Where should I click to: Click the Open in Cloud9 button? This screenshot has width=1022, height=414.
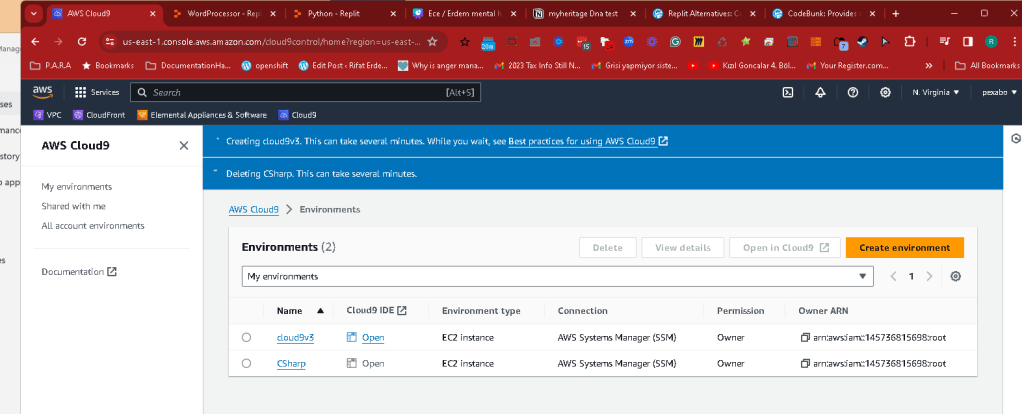click(x=785, y=248)
